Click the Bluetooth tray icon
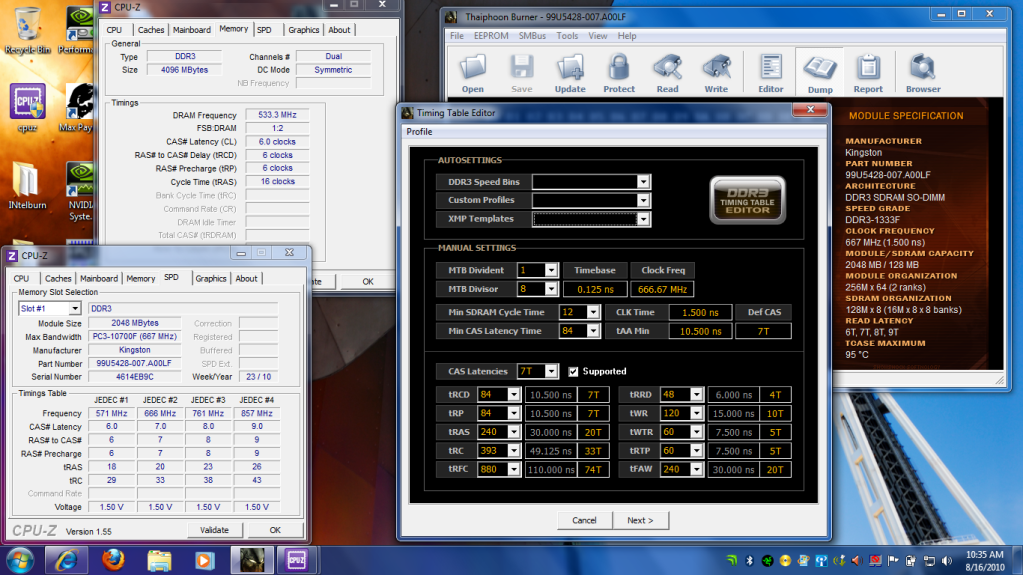 click(x=750, y=561)
